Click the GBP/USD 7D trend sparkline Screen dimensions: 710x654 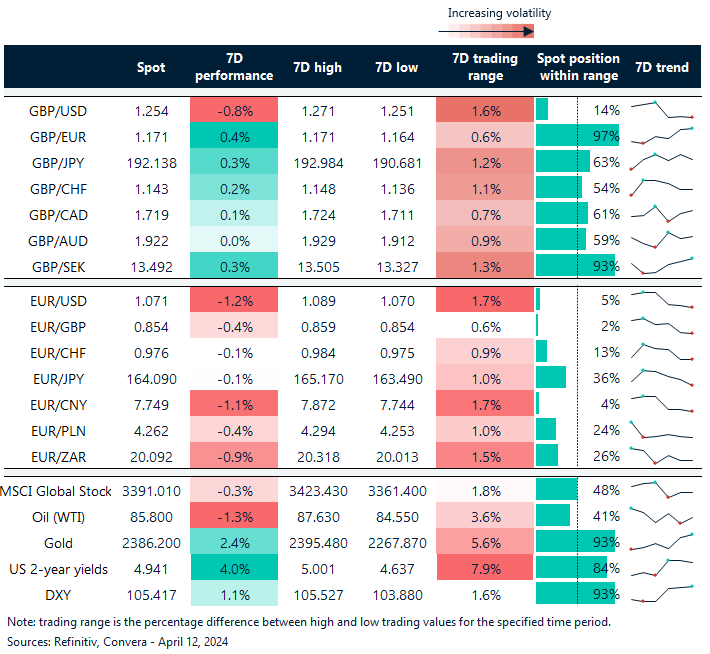[661, 109]
